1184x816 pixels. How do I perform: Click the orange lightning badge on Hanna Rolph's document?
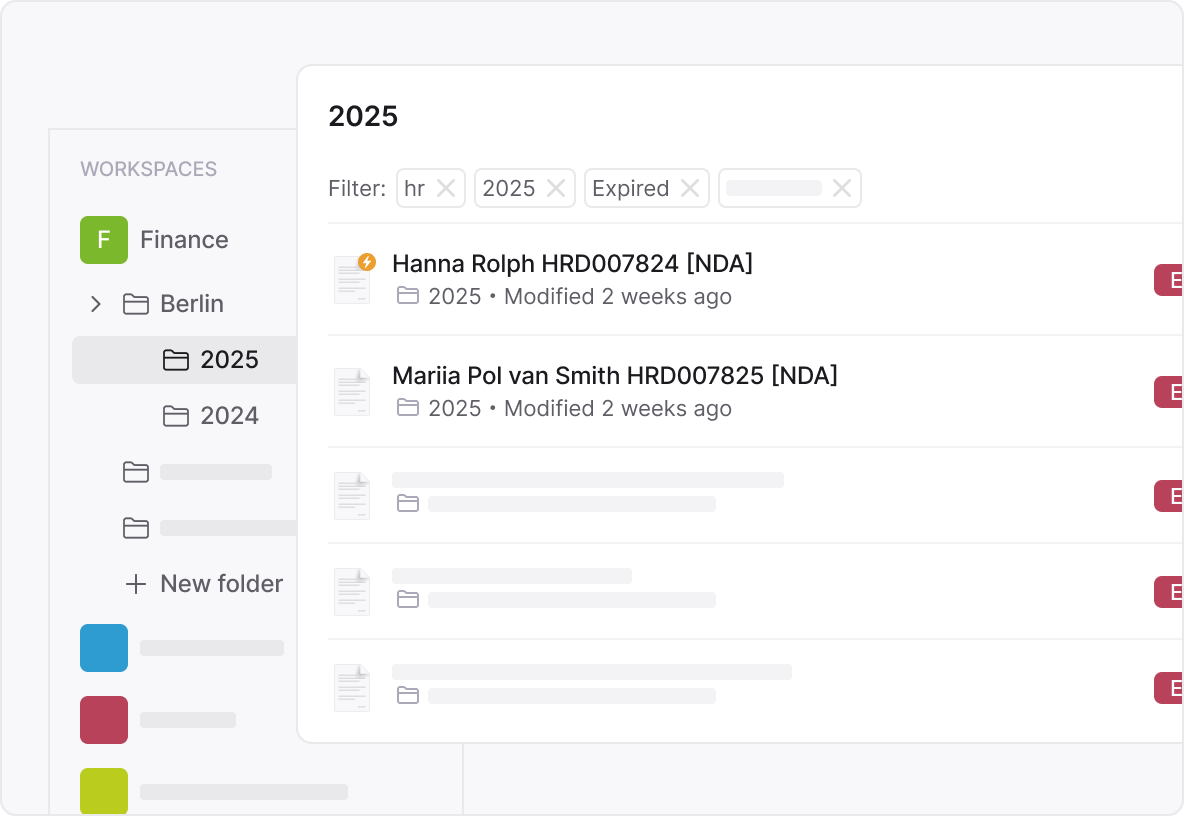coord(366,261)
